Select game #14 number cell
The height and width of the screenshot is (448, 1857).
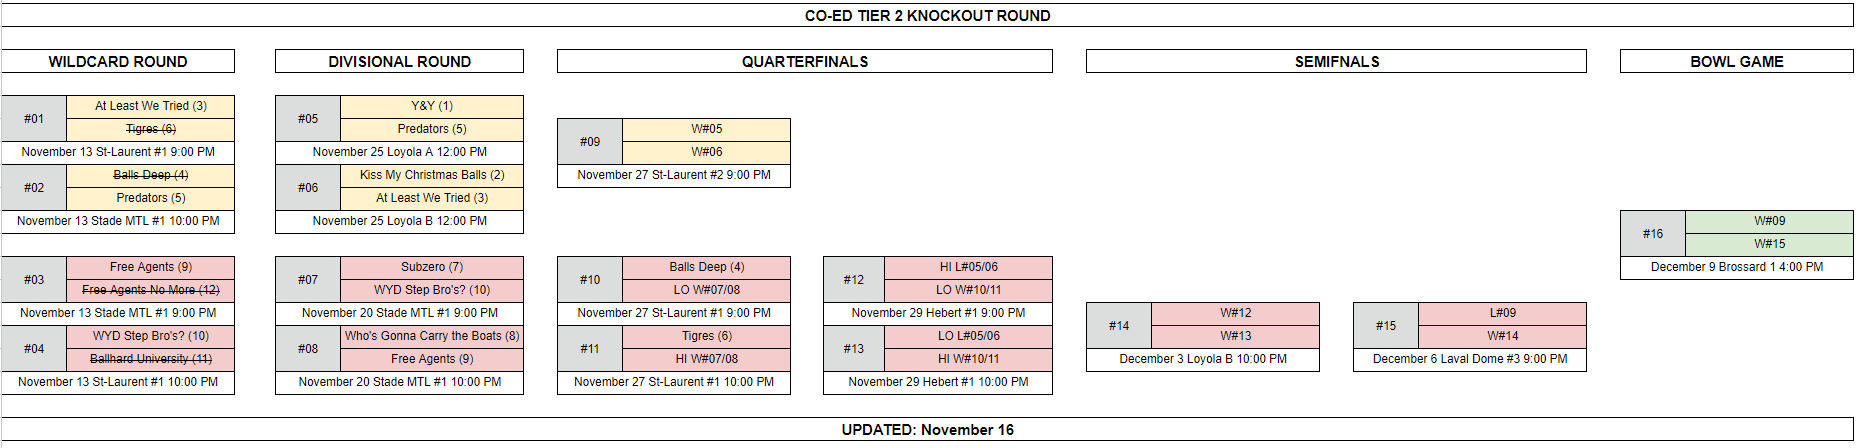click(x=1119, y=325)
